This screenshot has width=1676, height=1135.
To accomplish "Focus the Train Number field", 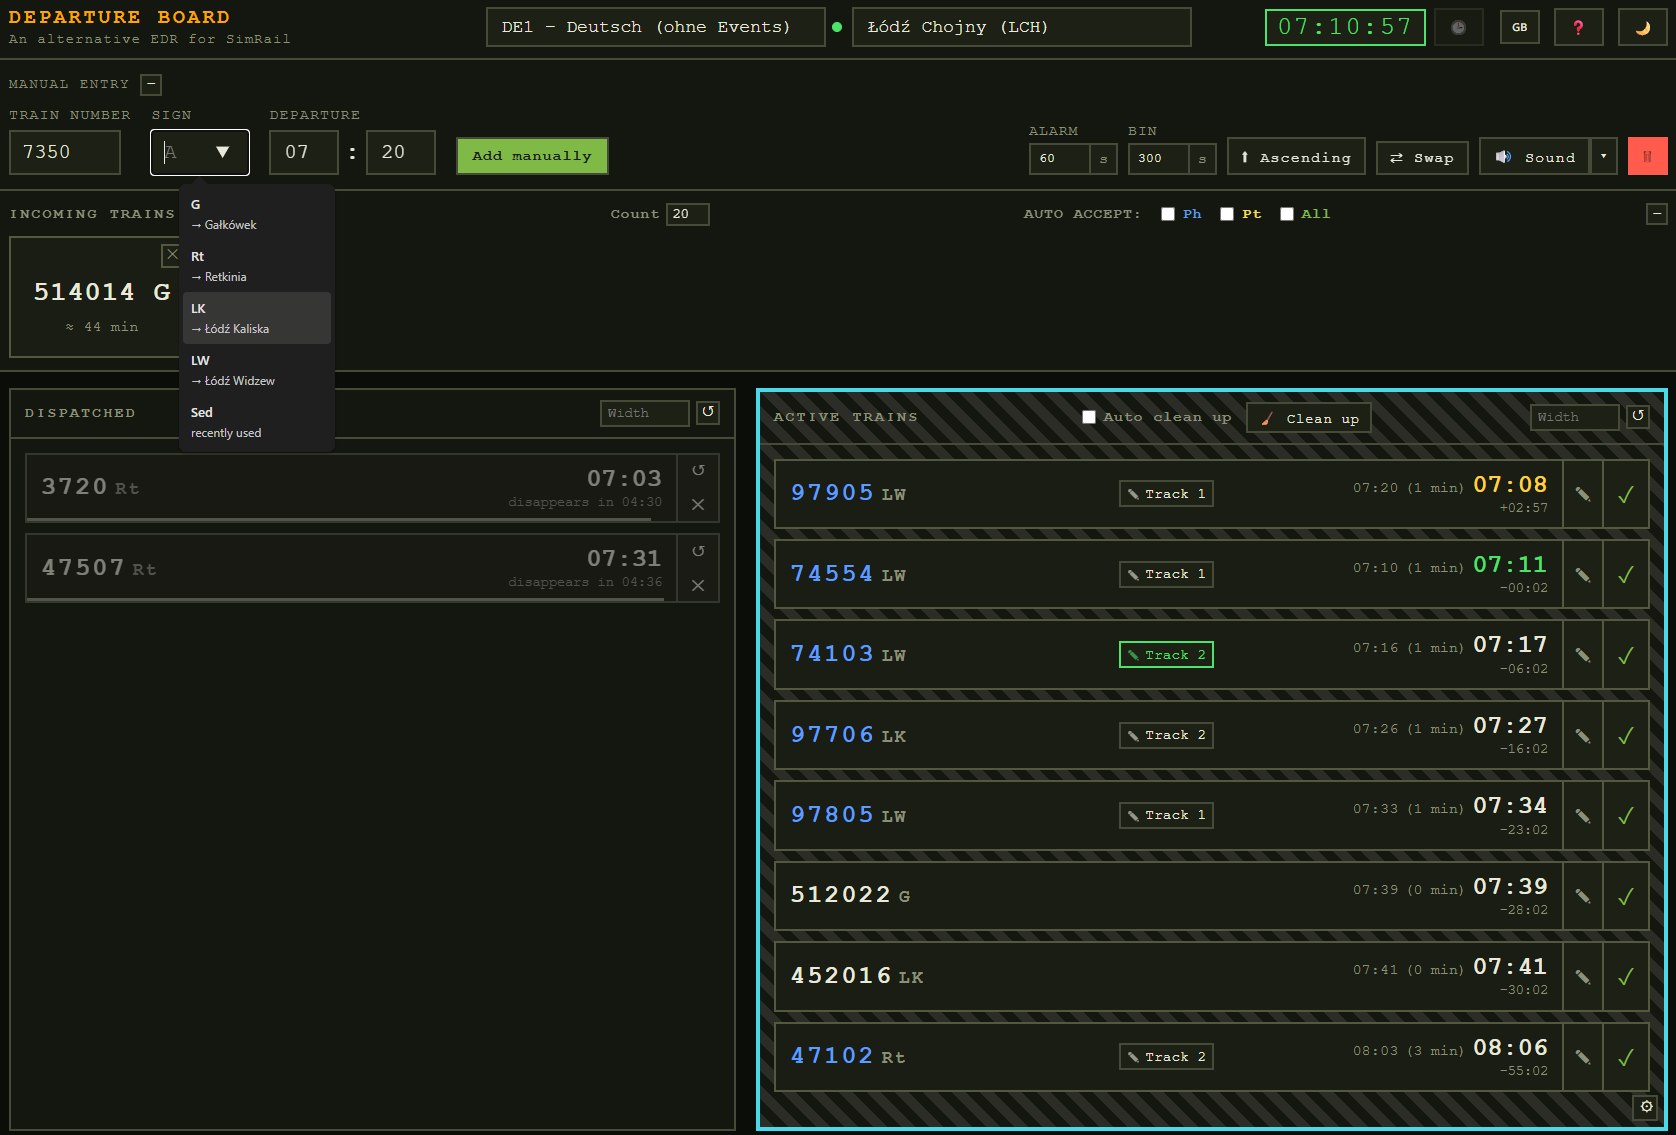I will pyautogui.click(x=65, y=152).
